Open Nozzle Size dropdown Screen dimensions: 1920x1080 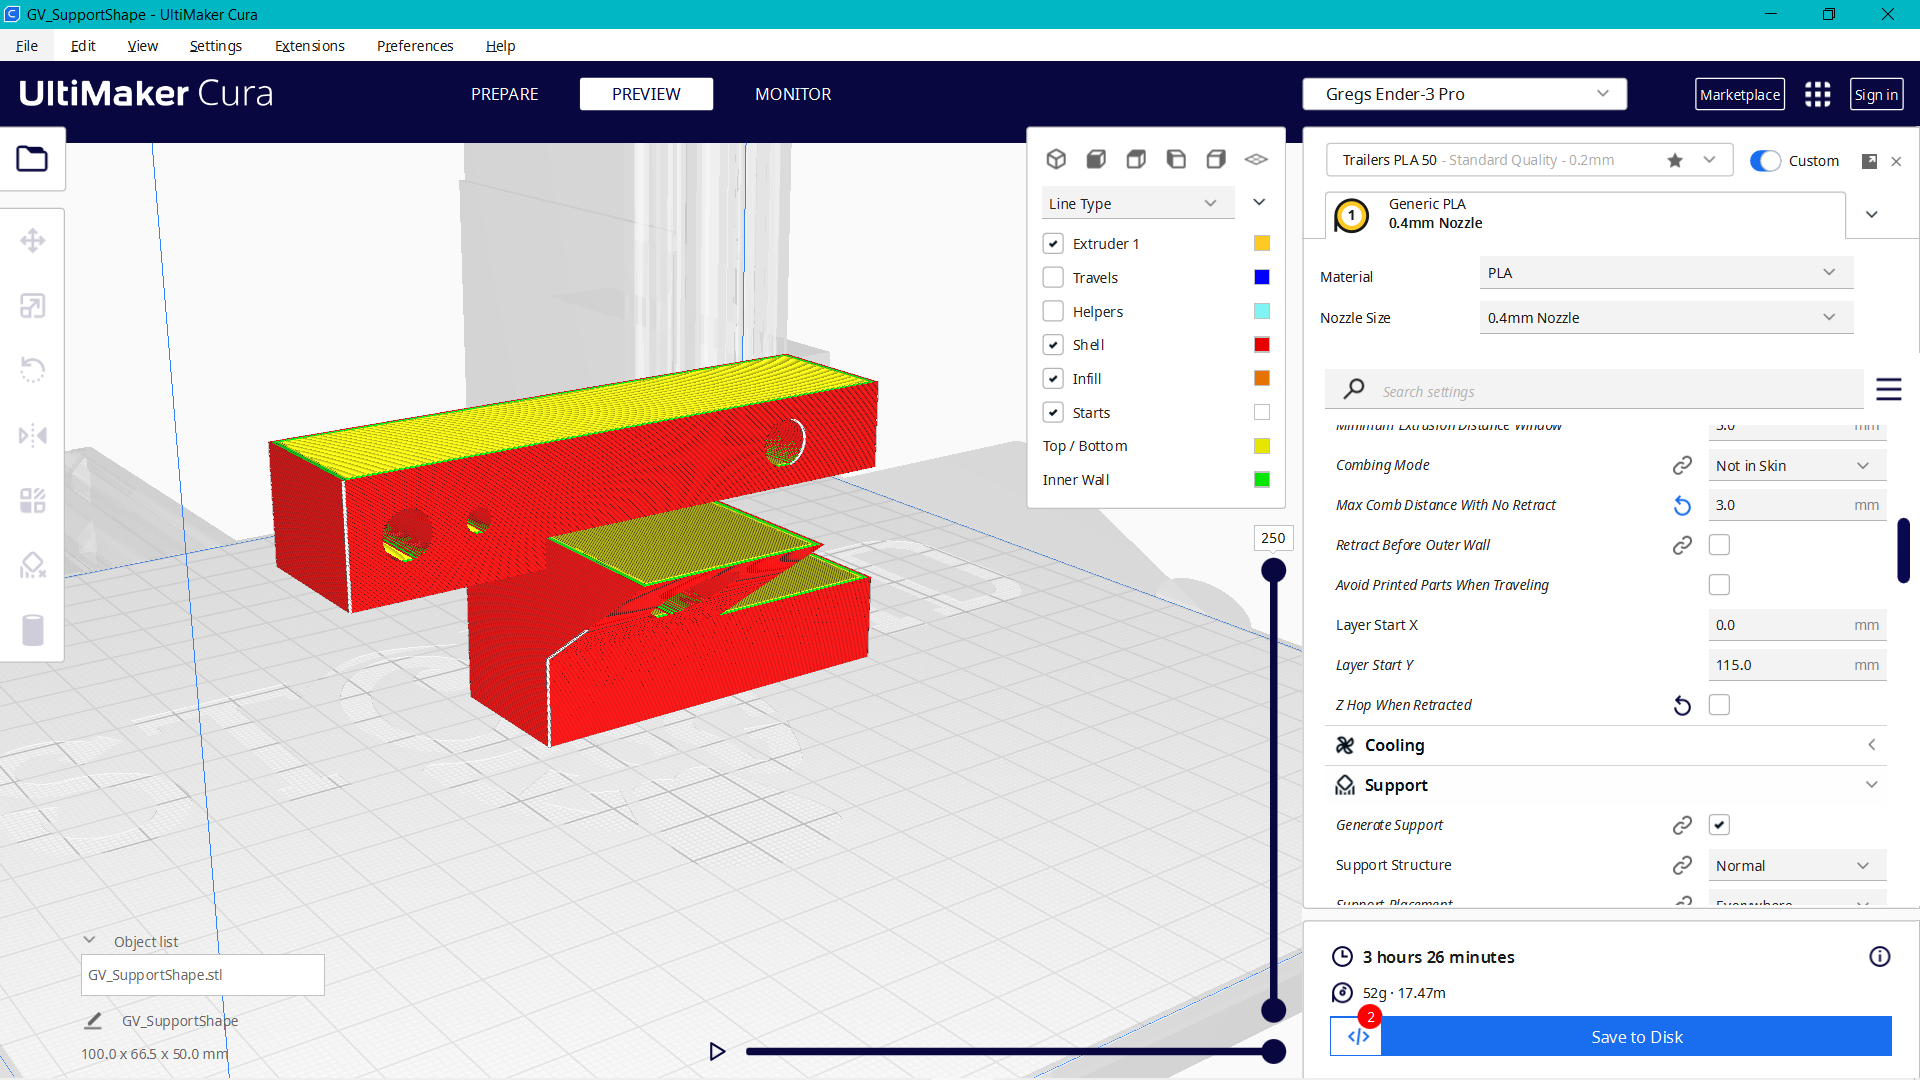(x=1666, y=318)
